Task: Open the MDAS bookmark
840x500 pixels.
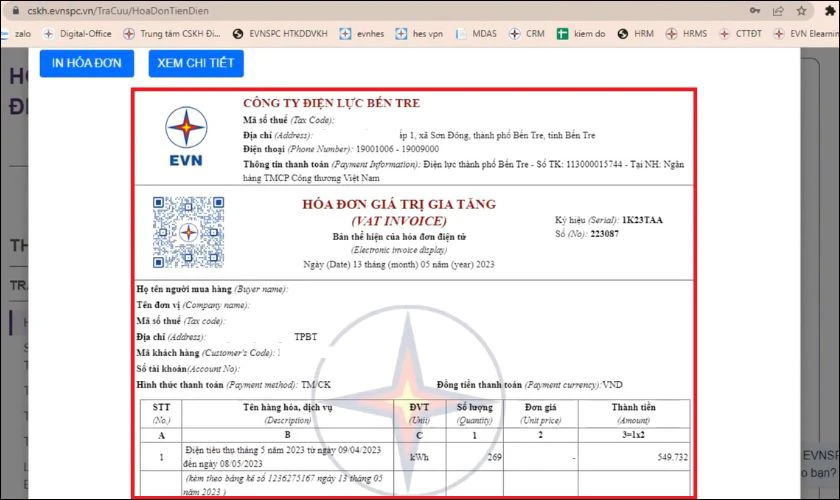Action: pyautogui.click(x=476, y=34)
